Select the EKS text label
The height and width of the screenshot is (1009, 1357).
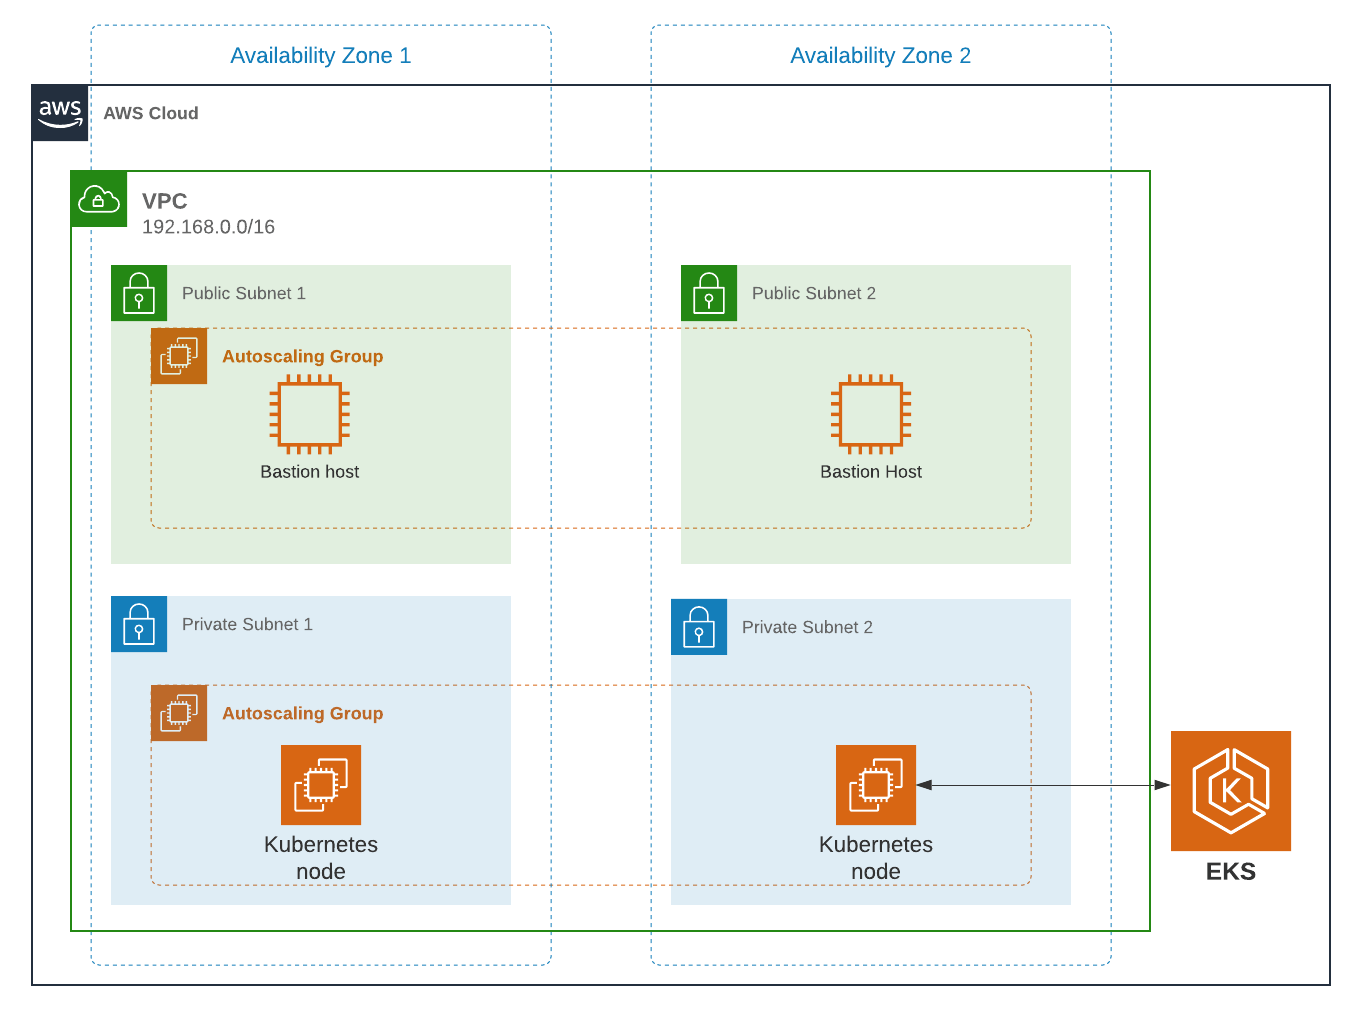click(x=1231, y=871)
